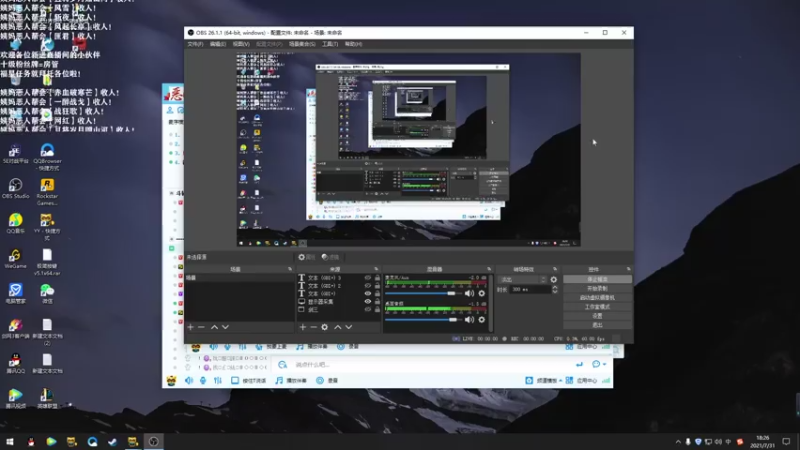Open 工具(T) menu in OBS
This screenshot has height=450, width=800.
330,44
